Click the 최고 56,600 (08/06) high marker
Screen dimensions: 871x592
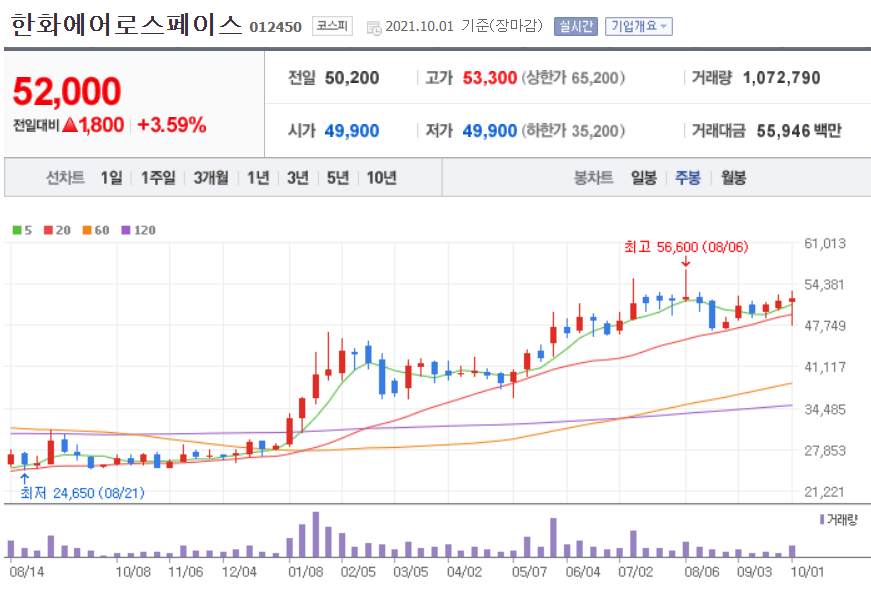pos(686,247)
